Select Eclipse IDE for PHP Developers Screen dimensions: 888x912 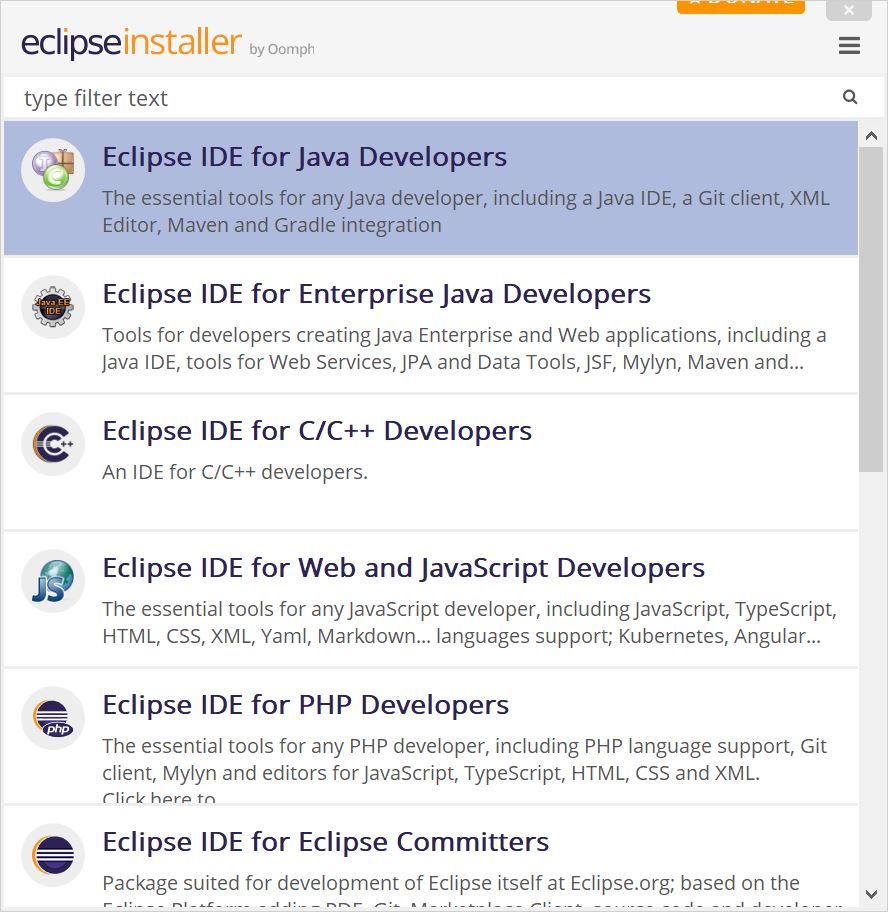[x=305, y=705]
